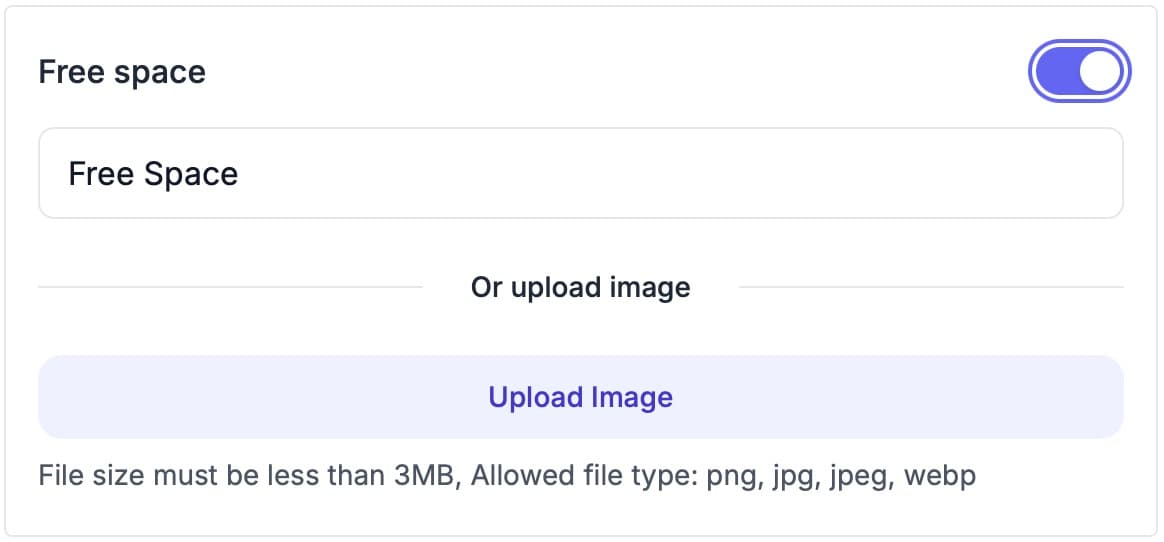
Task: Click the divider line right of "Or upload image"
Action: click(x=930, y=288)
